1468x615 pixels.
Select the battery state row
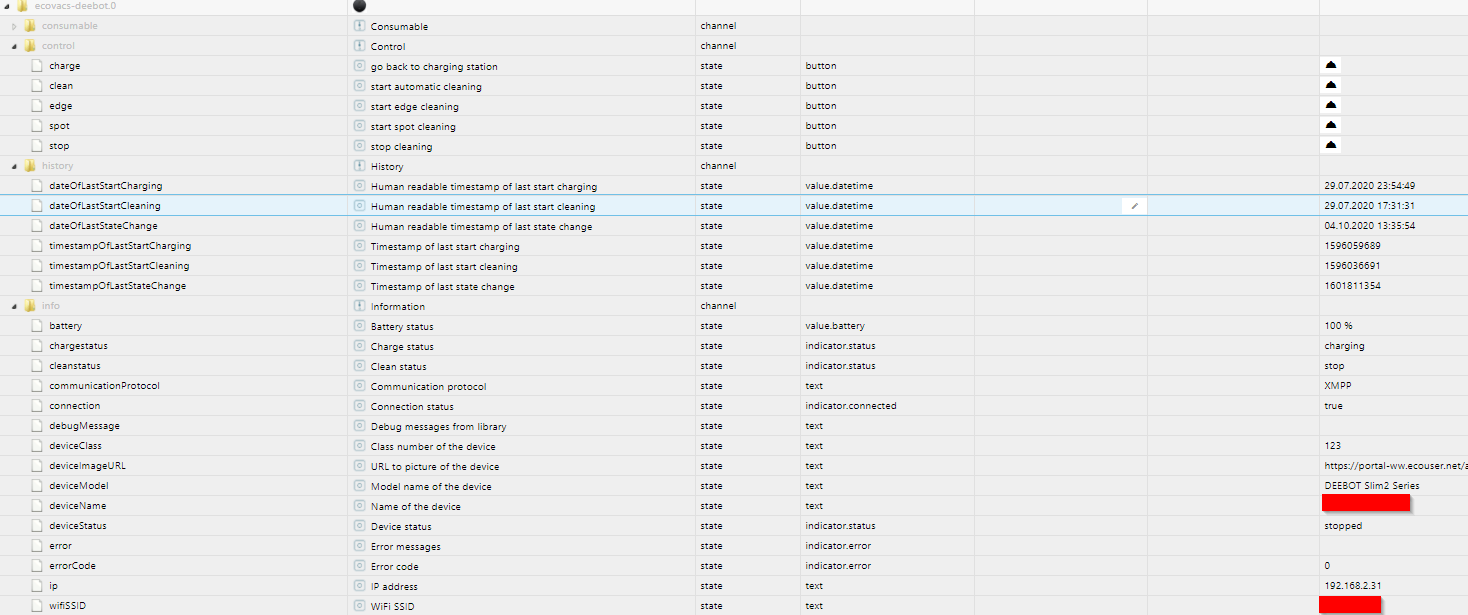[x=66, y=326]
